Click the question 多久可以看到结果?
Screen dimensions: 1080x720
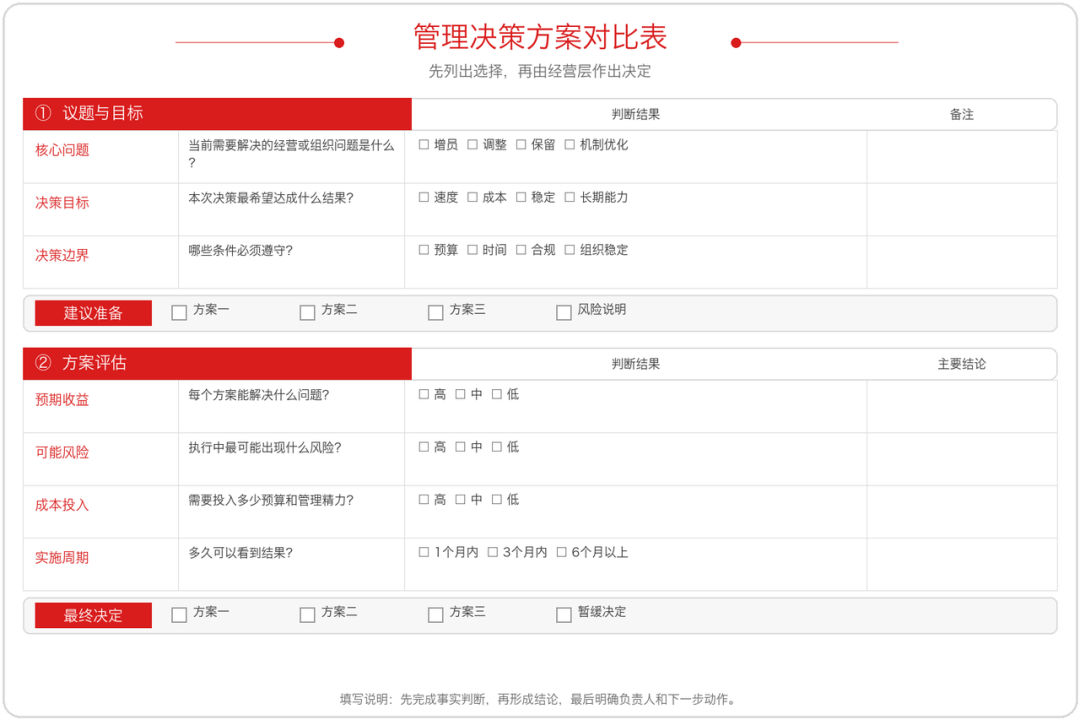point(240,553)
